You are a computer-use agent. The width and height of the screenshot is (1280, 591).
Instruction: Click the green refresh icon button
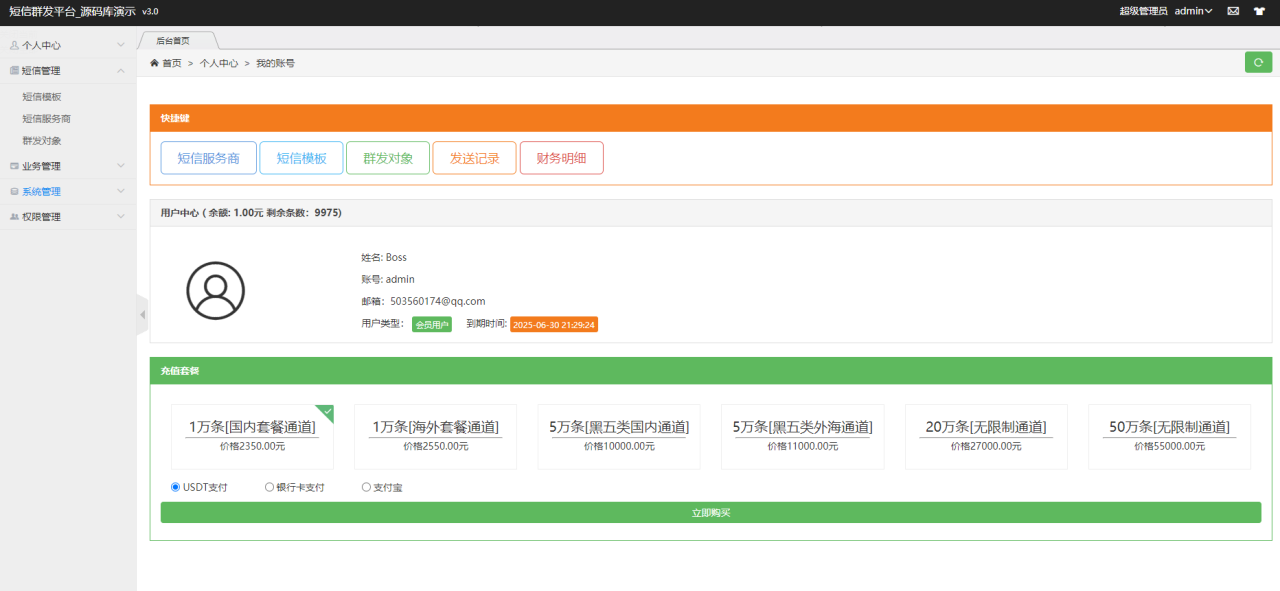pyautogui.click(x=1258, y=63)
